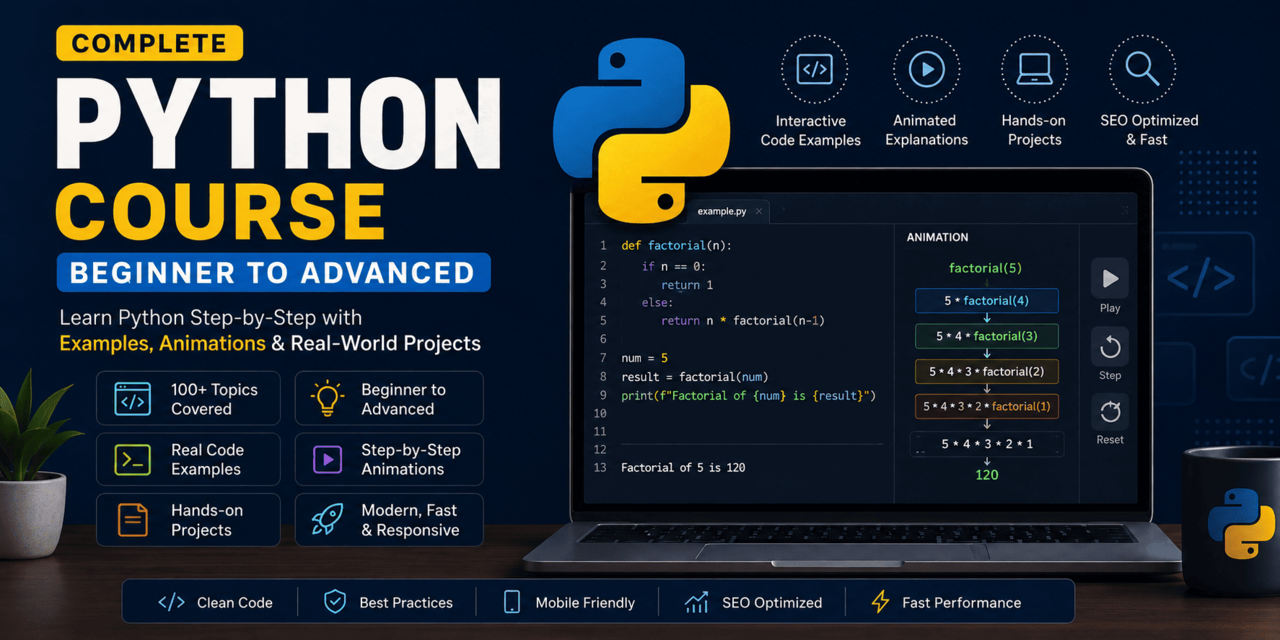The width and height of the screenshot is (1280, 640).
Task: Click the lightbulb icon for Beginner to Advanced
Action: (328, 399)
